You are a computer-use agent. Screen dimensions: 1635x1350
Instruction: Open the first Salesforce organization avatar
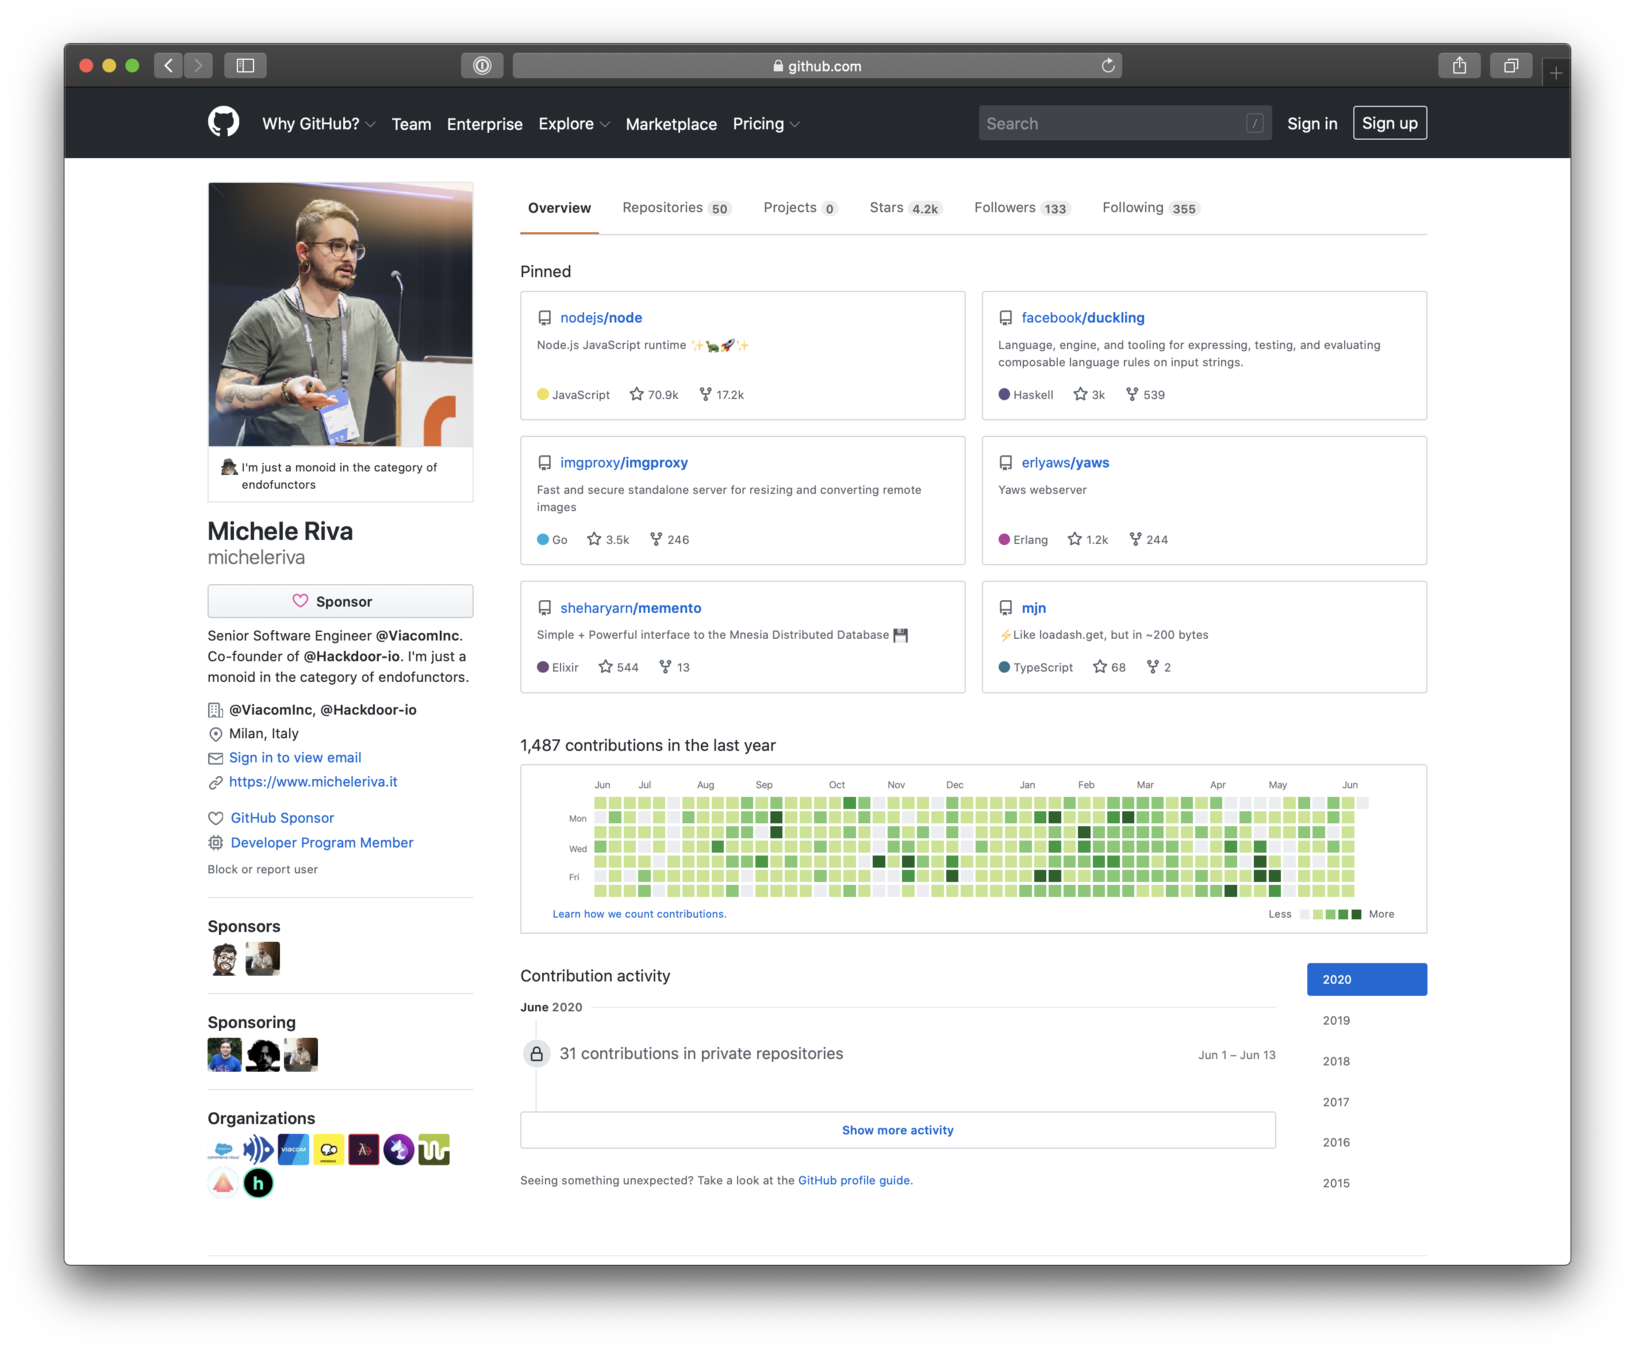[223, 1150]
